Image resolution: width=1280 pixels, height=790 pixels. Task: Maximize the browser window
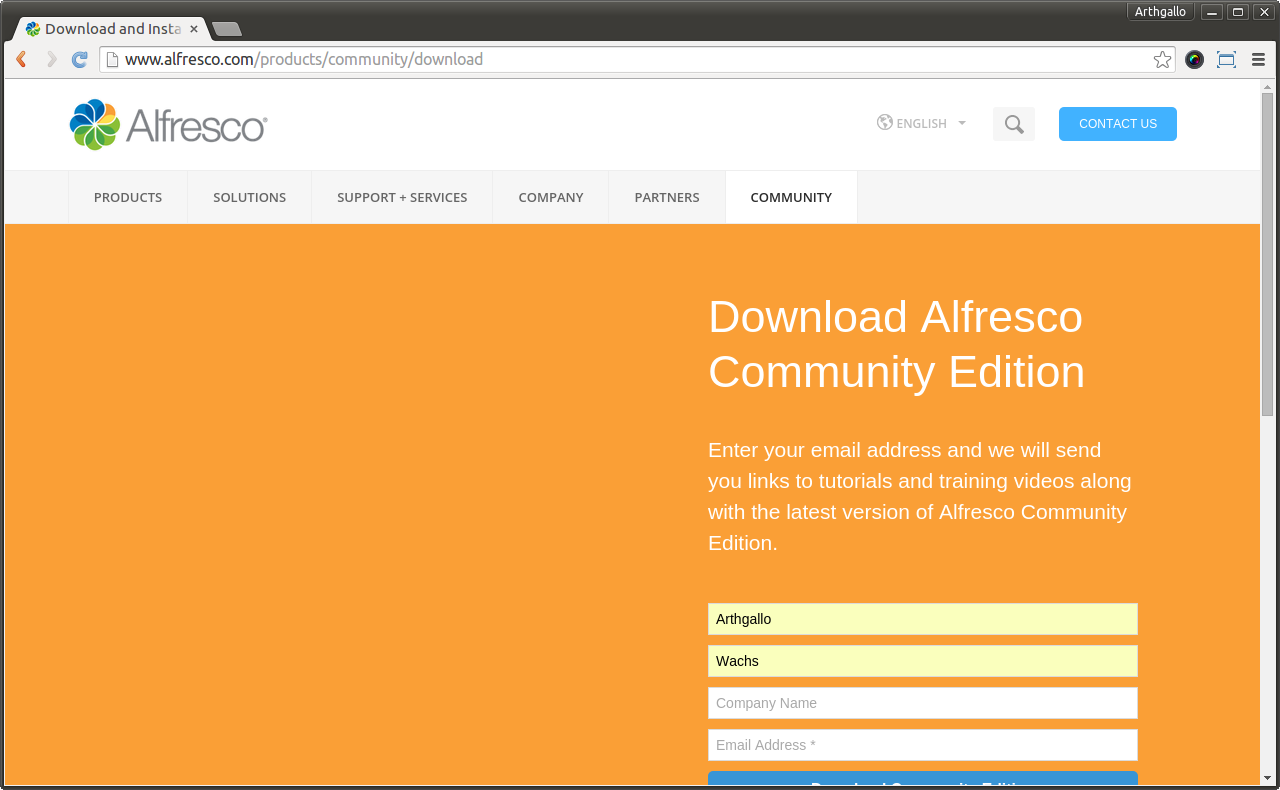(1238, 12)
